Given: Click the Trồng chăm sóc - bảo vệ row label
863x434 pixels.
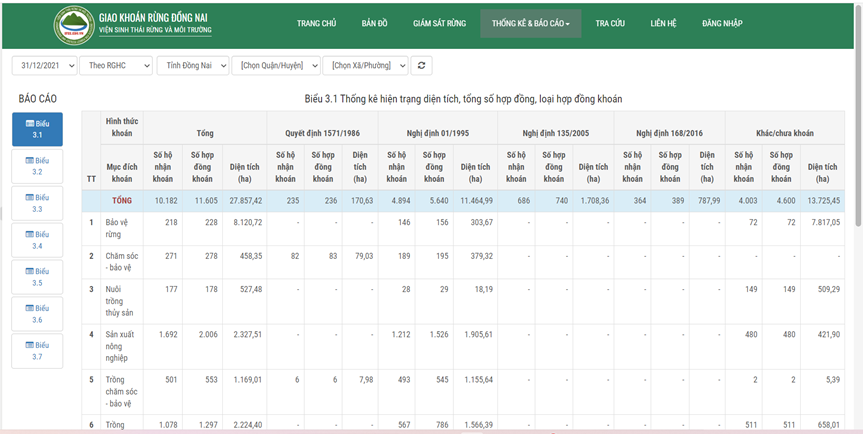Looking at the screenshot, I should 121,392.
